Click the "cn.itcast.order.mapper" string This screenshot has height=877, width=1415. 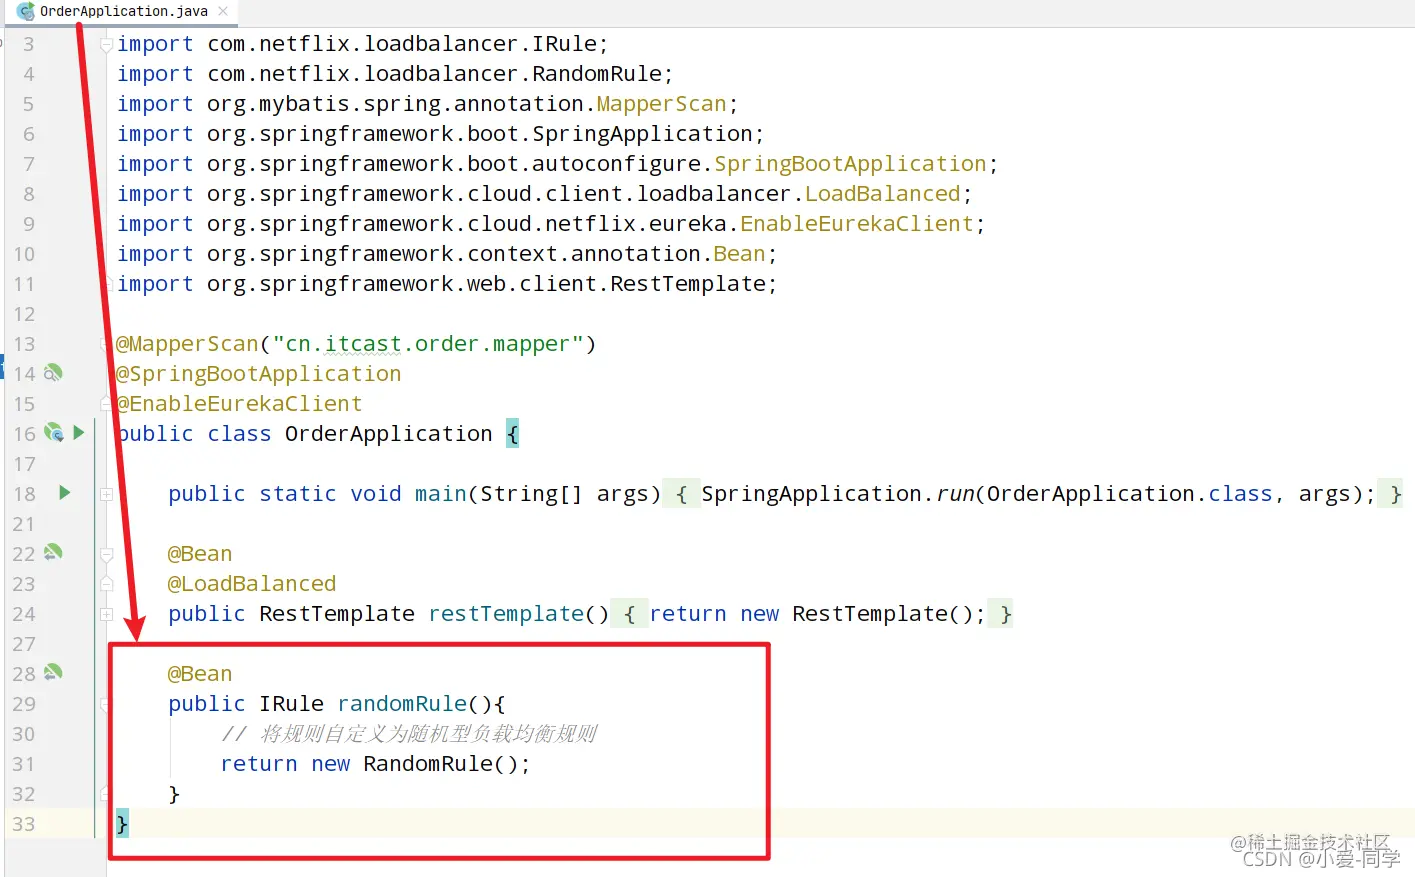click(x=428, y=344)
